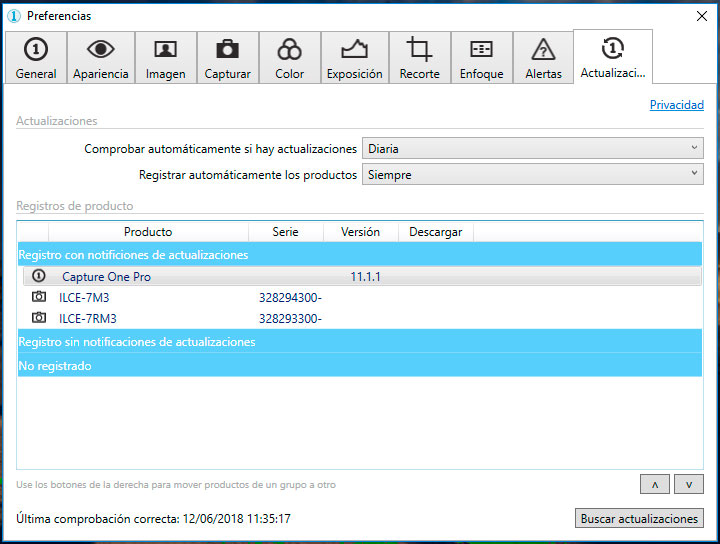Open the Alertas warning tab
720x544 pixels.
click(x=543, y=58)
